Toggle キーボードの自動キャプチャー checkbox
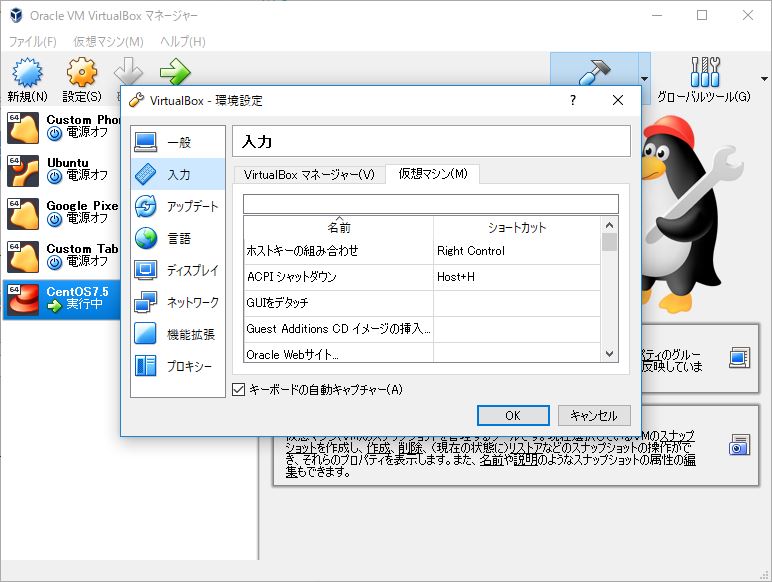Screen dimensions: 772x582 (x=238, y=389)
